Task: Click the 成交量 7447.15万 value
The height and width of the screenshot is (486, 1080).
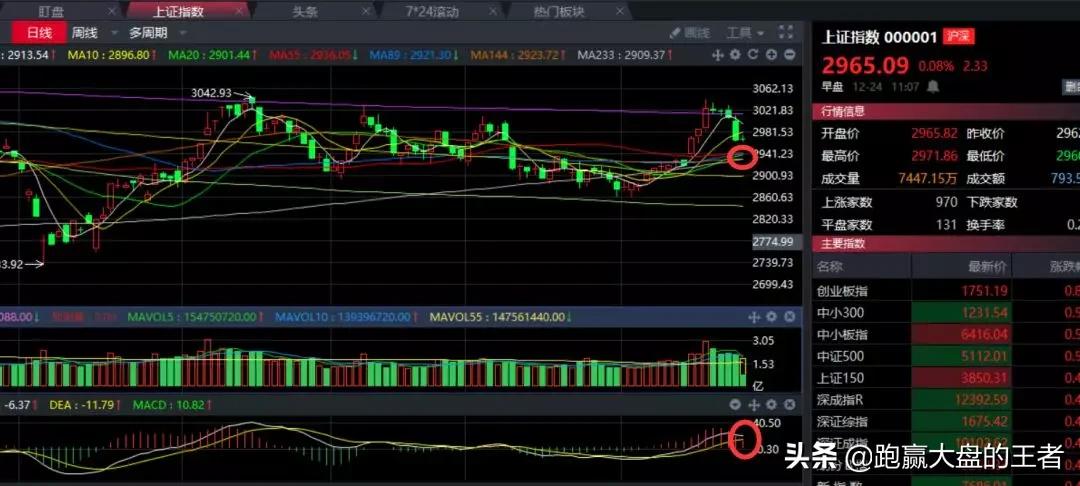Action: point(928,178)
